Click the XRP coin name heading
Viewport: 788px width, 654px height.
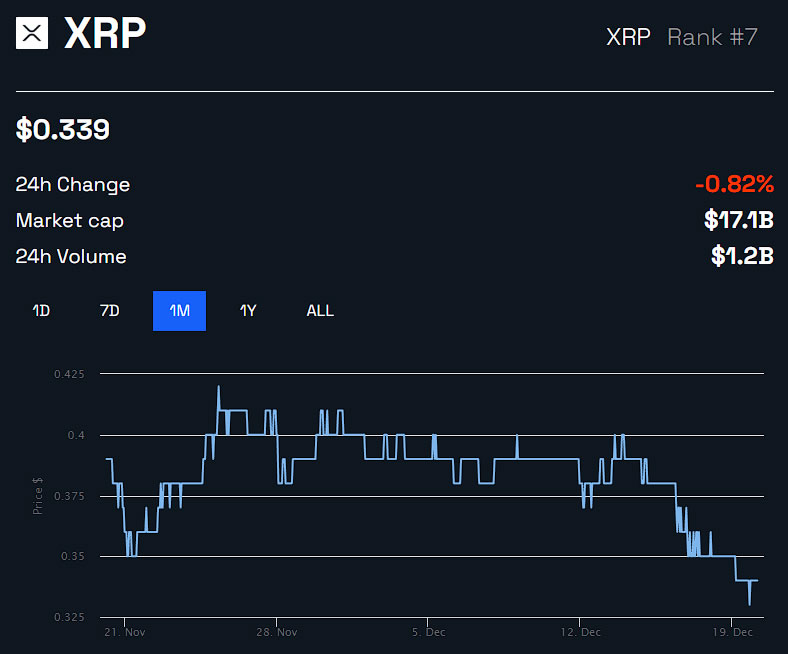pos(105,34)
